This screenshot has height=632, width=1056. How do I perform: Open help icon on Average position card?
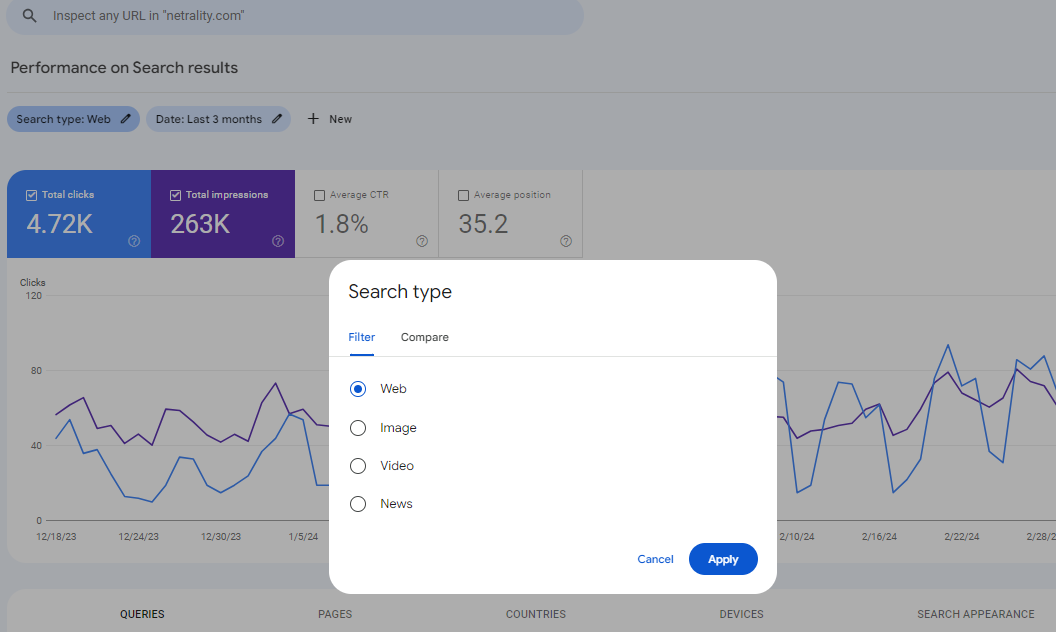(566, 241)
